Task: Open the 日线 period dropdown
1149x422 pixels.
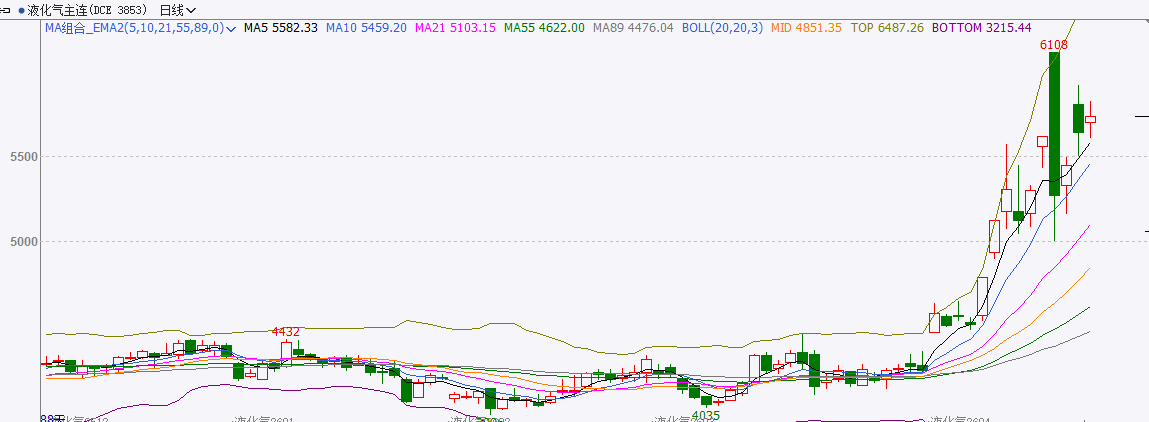Action: click(x=177, y=10)
